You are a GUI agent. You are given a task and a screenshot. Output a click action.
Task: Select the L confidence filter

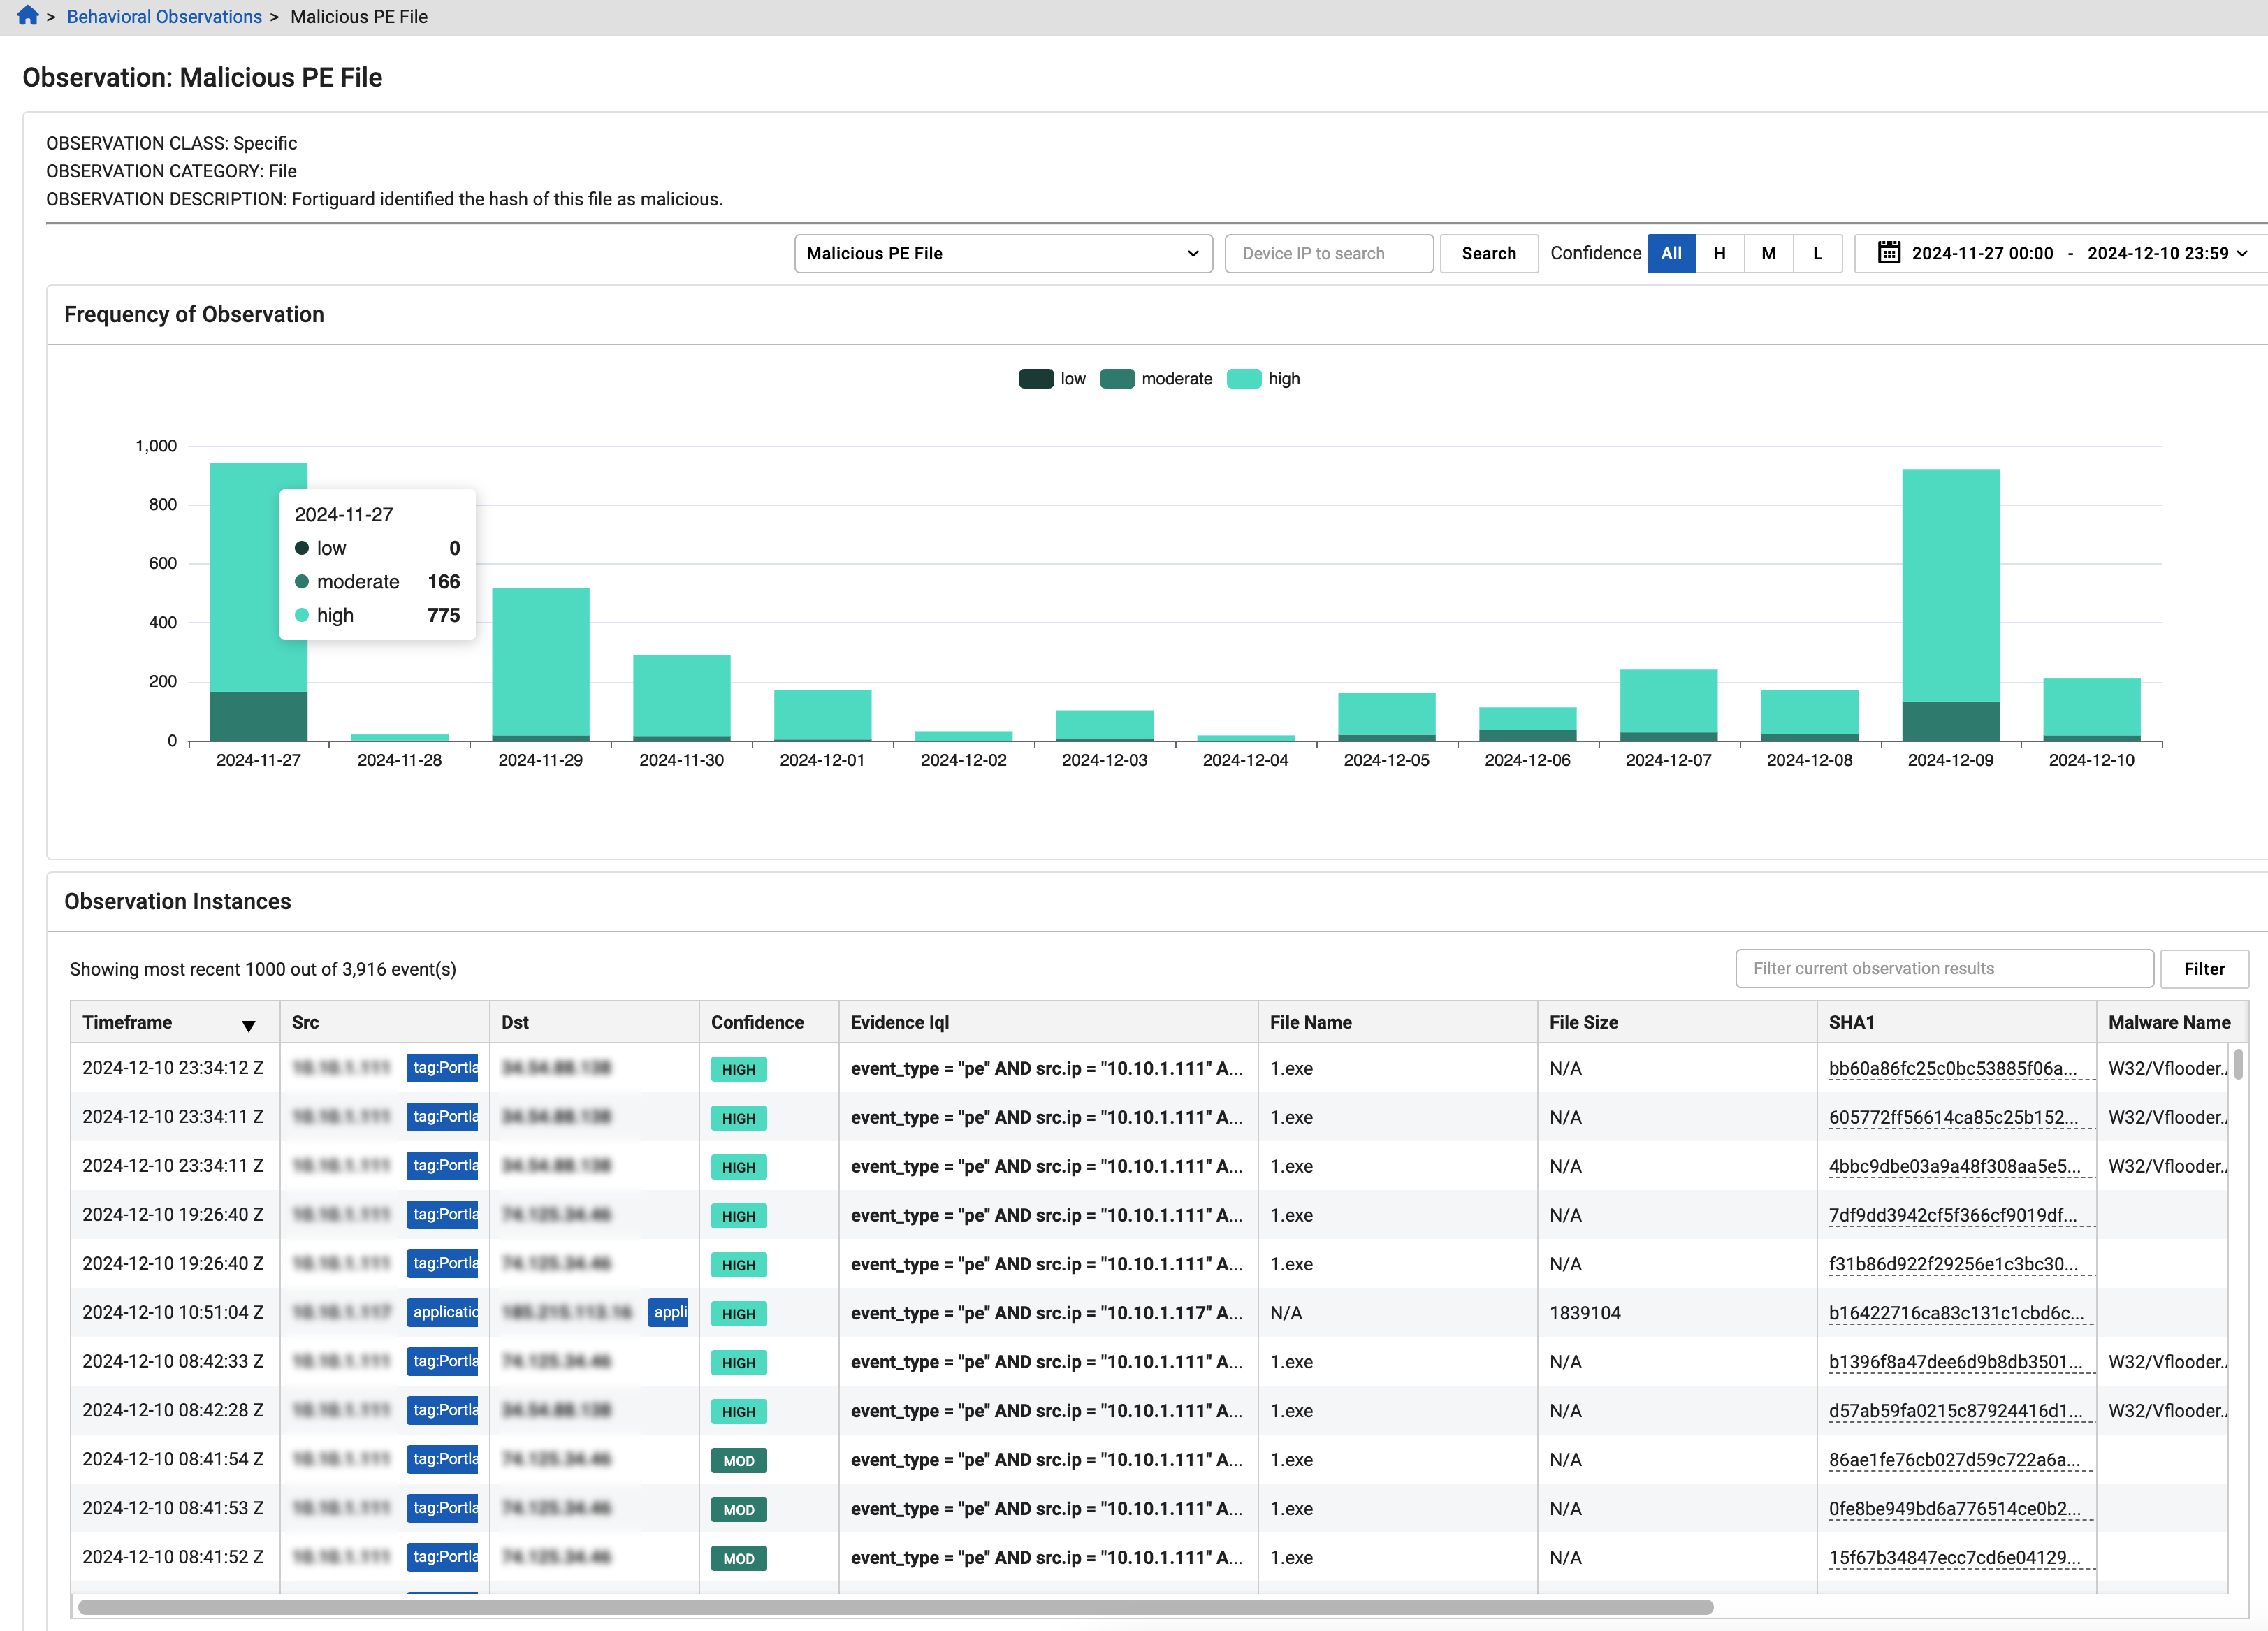[x=1817, y=253]
